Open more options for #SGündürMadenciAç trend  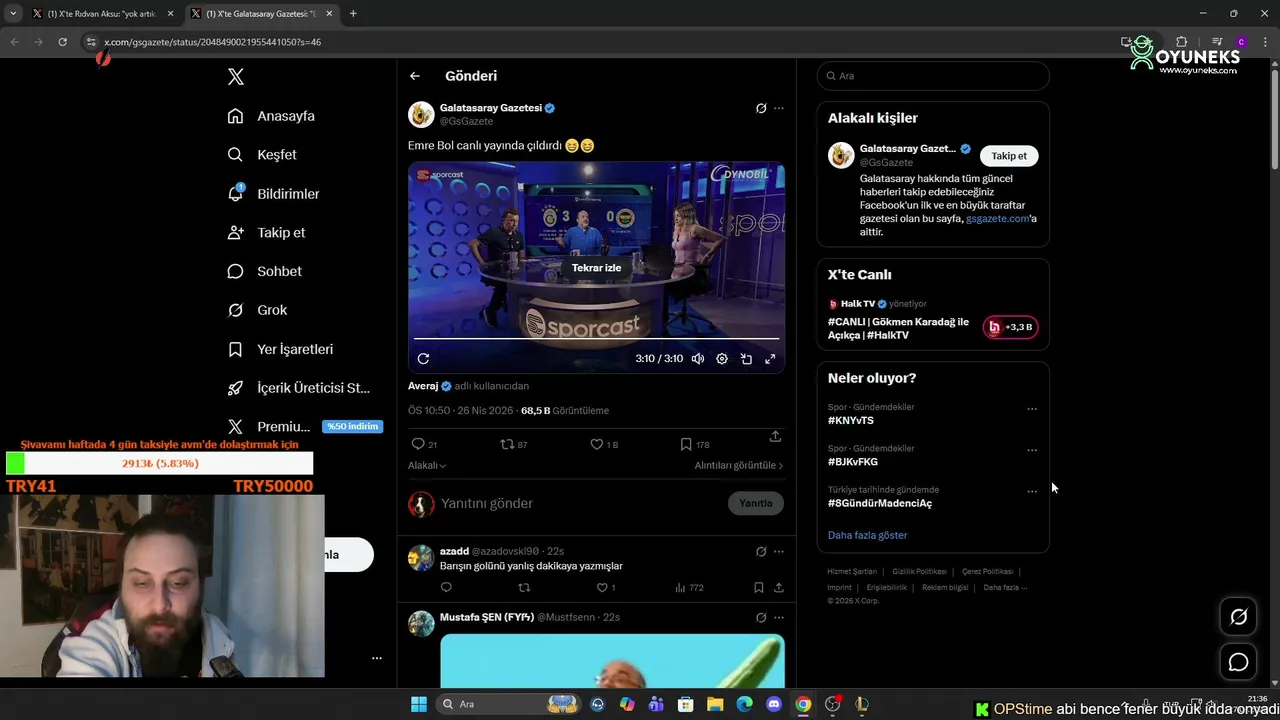tap(1032, 492)
